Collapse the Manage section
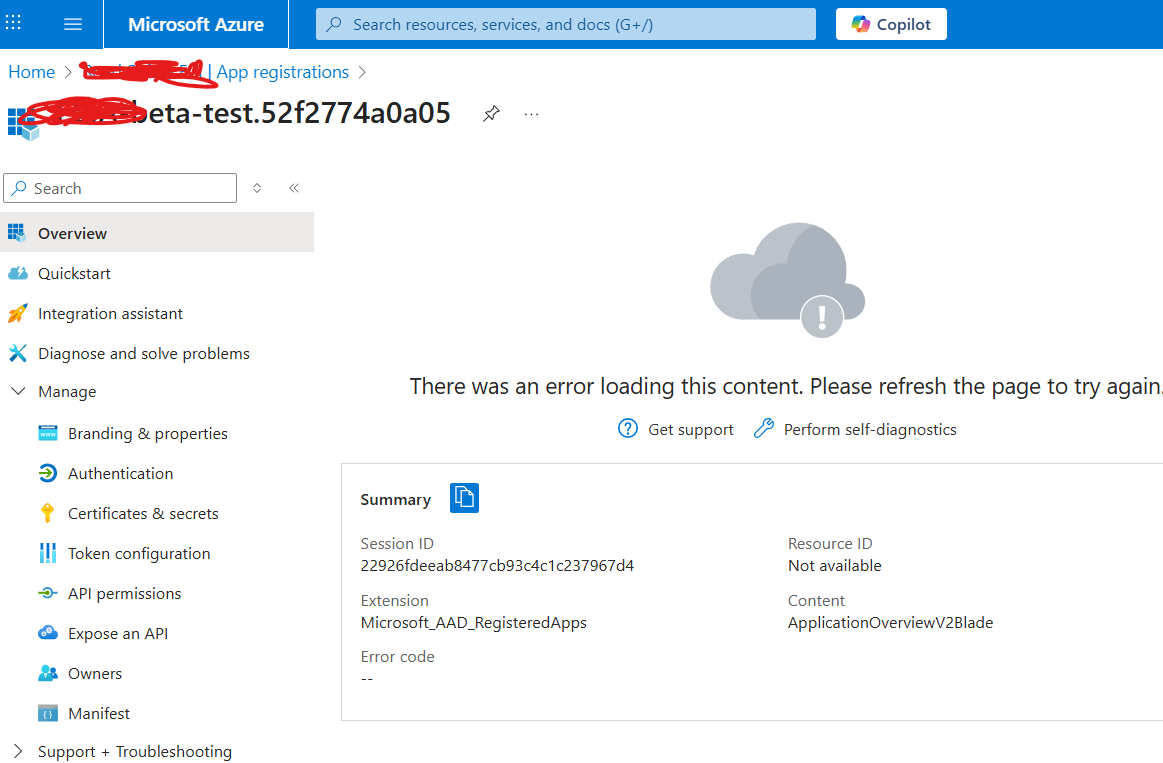 click(x=19, y=391)
